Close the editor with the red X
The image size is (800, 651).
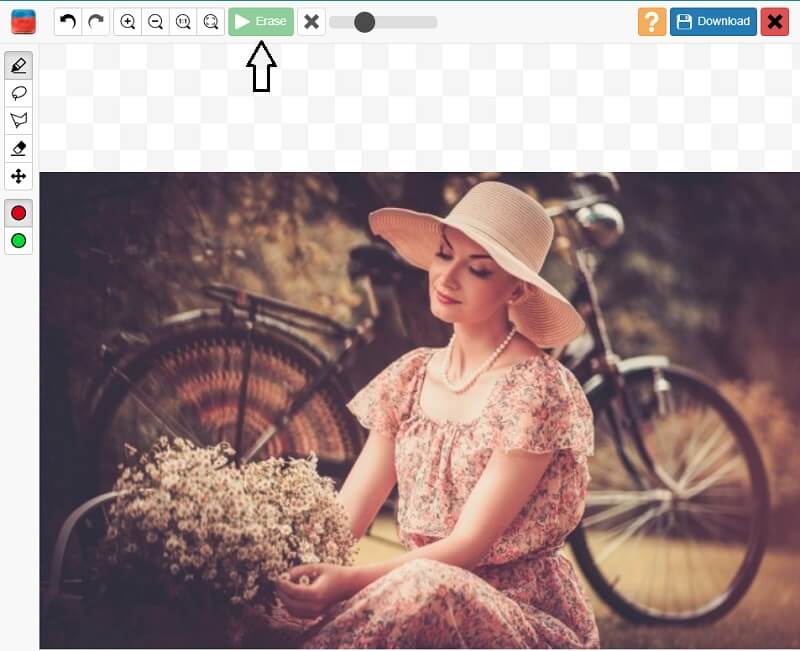(776, 21)
